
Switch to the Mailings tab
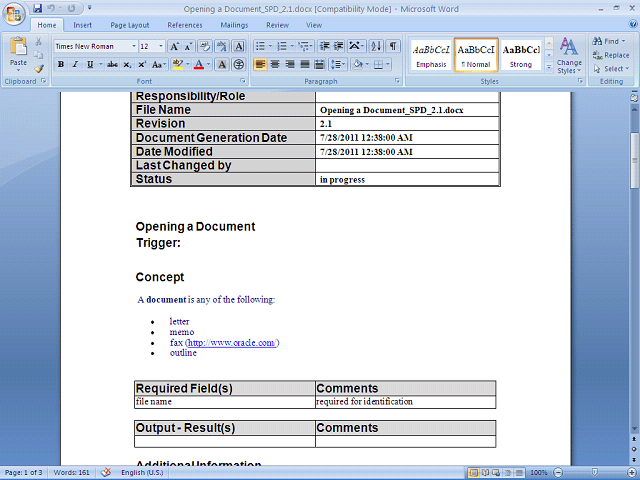tap(234, 25)
